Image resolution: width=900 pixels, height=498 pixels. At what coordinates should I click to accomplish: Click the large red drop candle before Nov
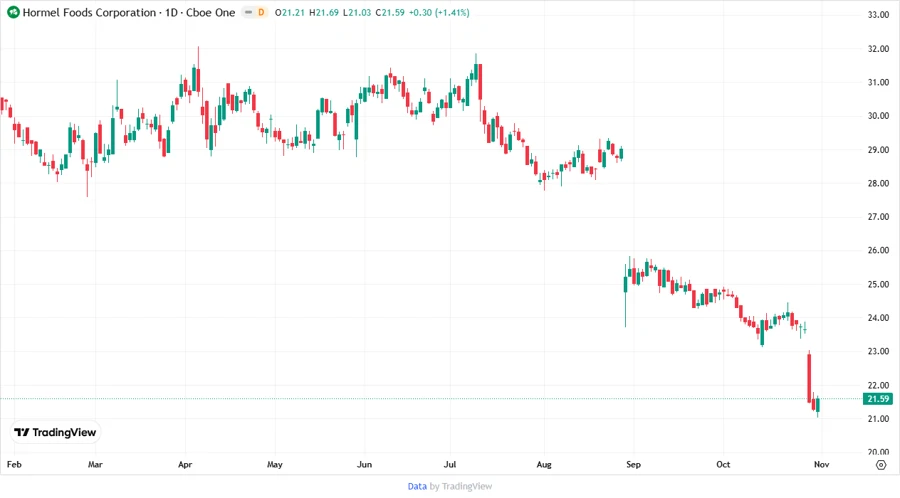point(809,377)
